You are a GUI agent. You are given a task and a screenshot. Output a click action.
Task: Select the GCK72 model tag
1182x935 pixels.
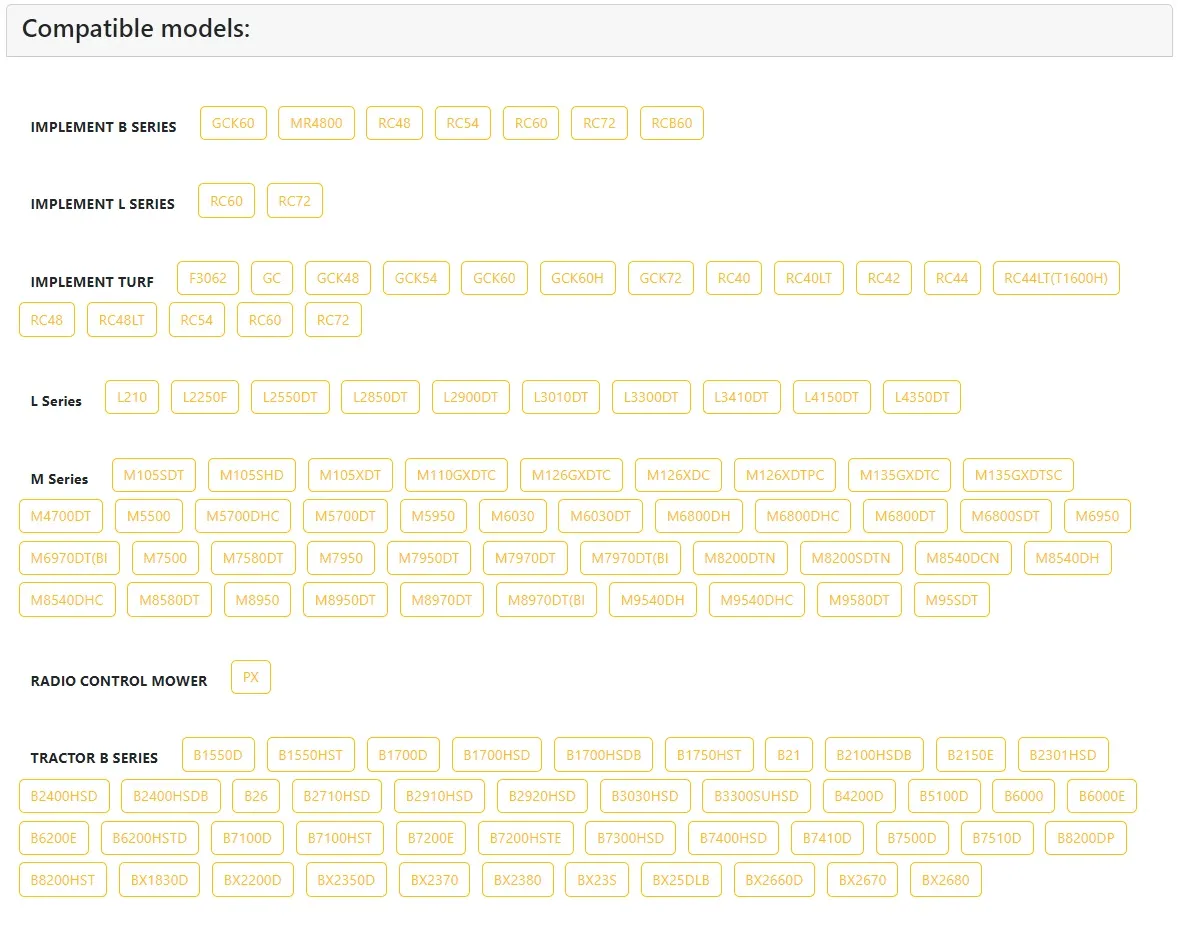coord(660,278)
